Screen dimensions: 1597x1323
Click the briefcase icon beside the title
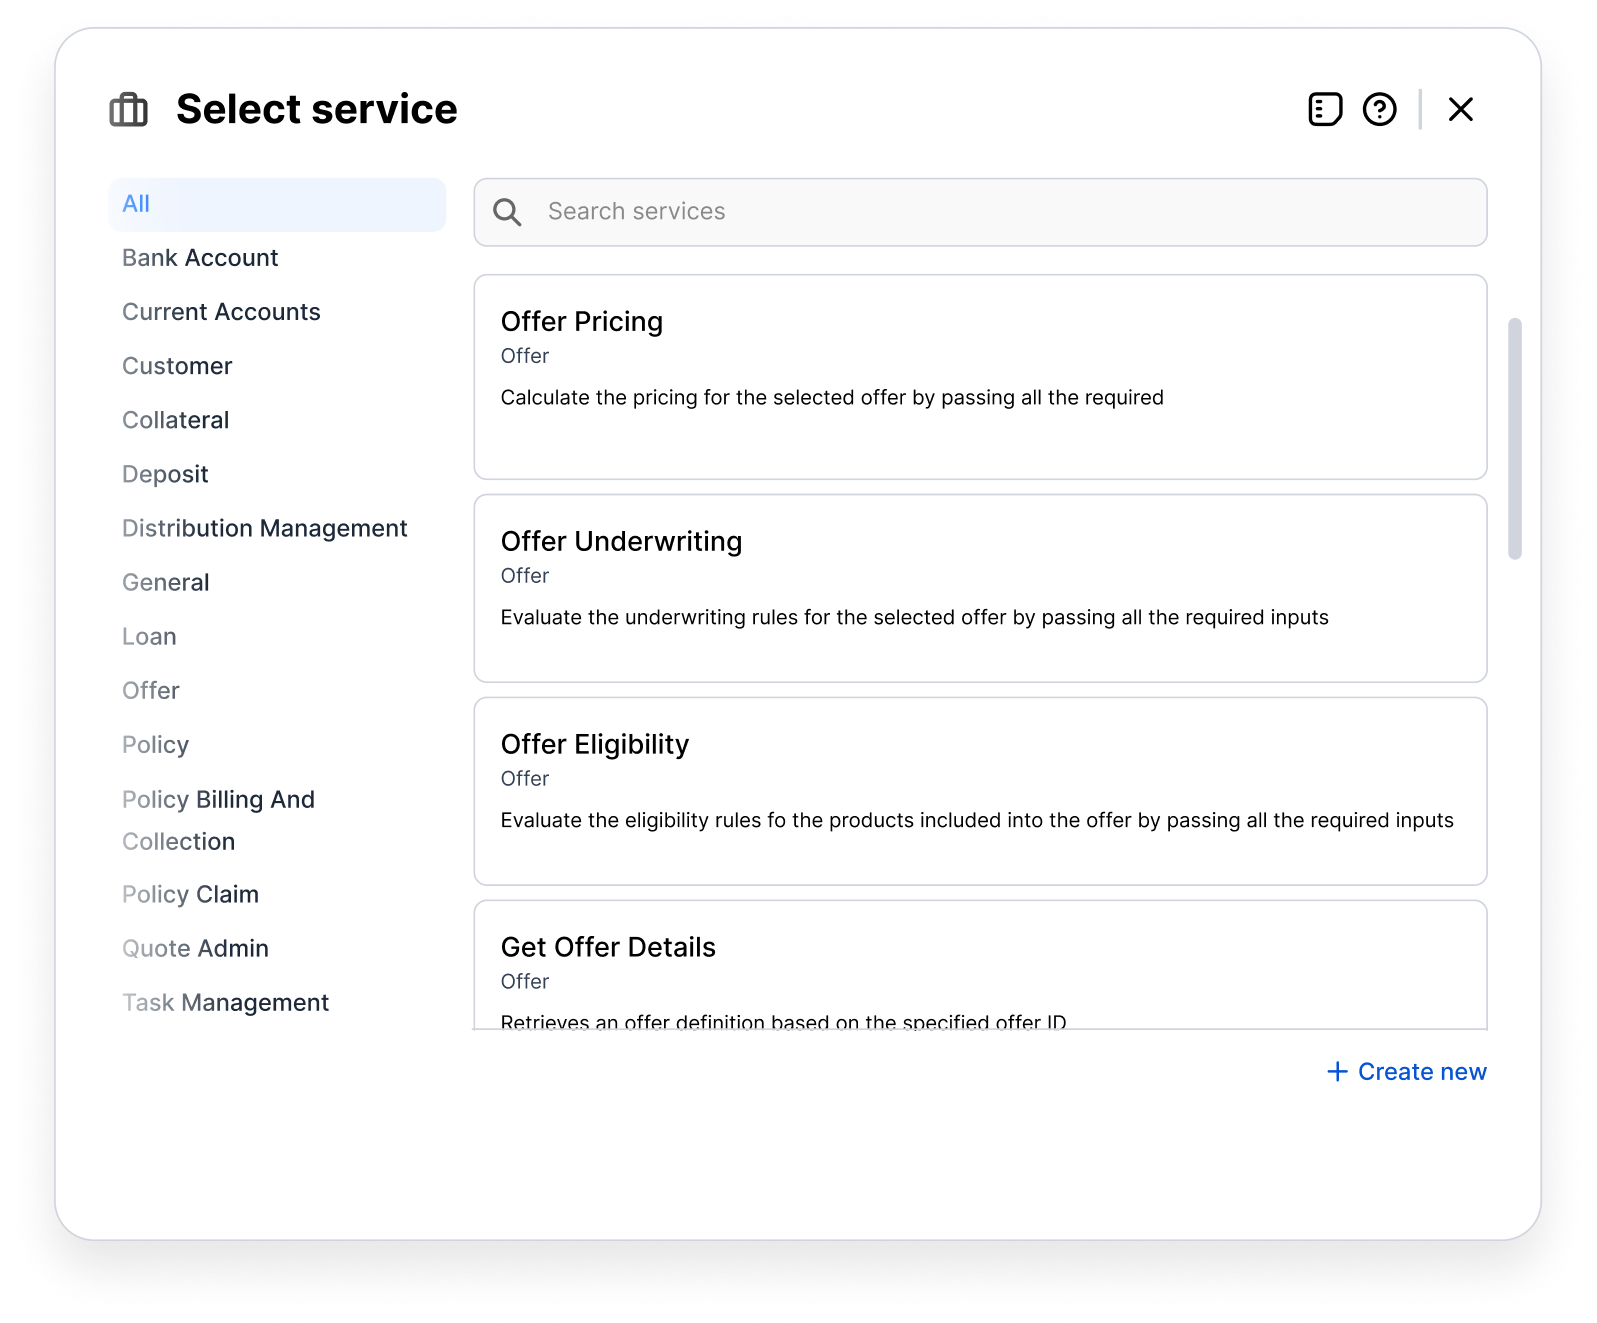tap(128, 110)
